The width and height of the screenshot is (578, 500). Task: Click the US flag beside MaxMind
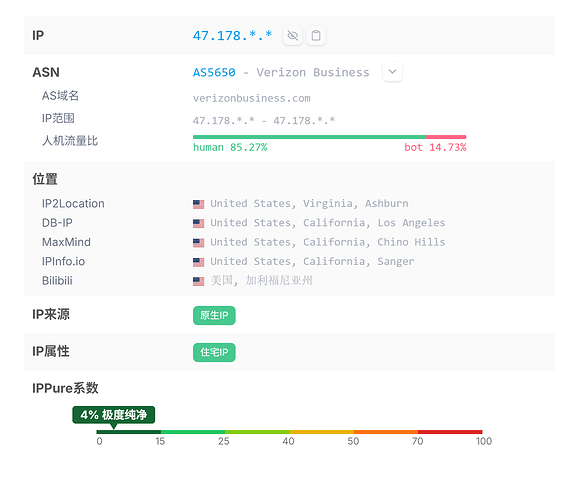tap(198, 243)
